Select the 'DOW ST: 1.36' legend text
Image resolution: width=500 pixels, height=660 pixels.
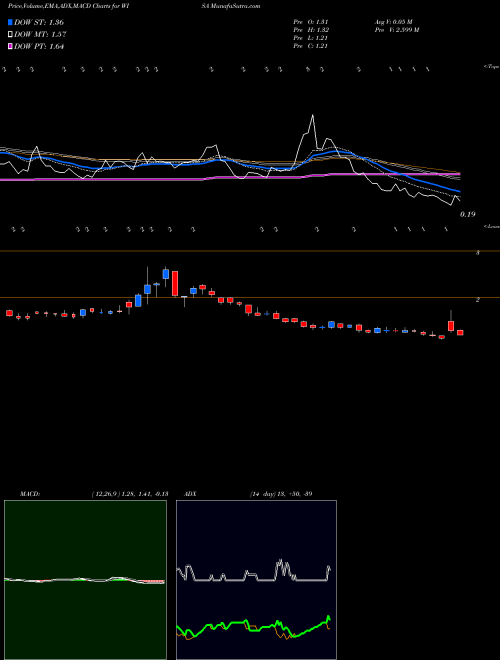tap(39, 23)
